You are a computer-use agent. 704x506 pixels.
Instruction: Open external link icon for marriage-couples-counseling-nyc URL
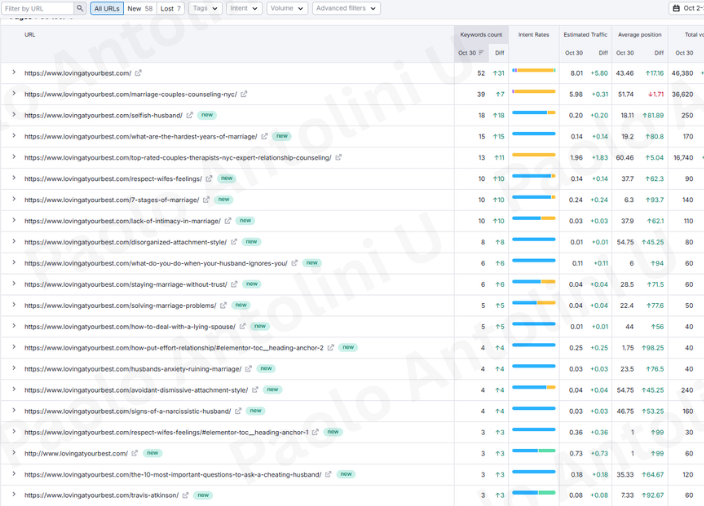(244, 94)
